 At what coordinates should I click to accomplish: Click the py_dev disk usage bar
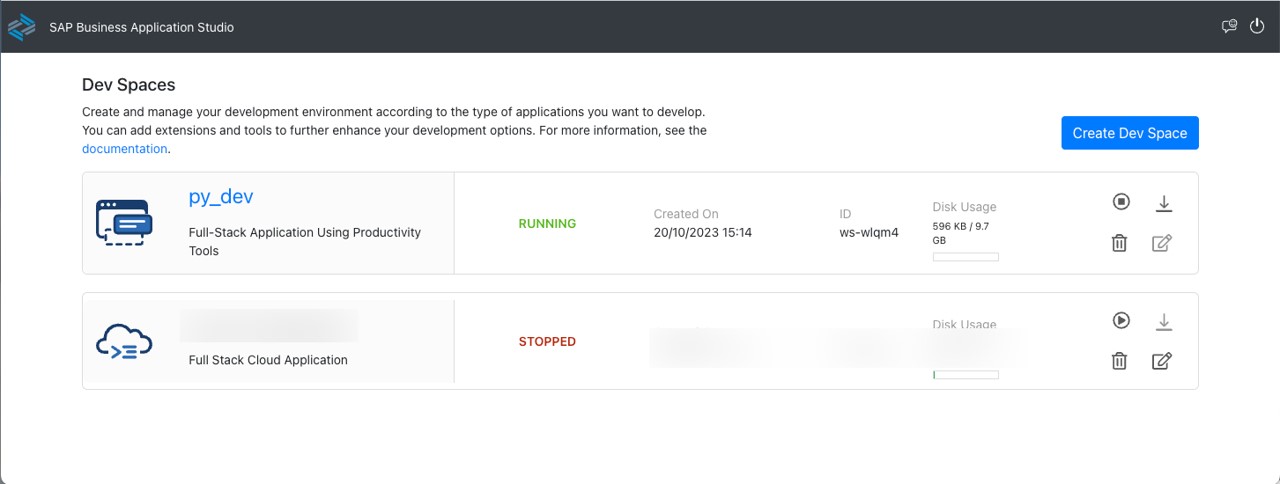pyautogui.click(x=966, y=257)
